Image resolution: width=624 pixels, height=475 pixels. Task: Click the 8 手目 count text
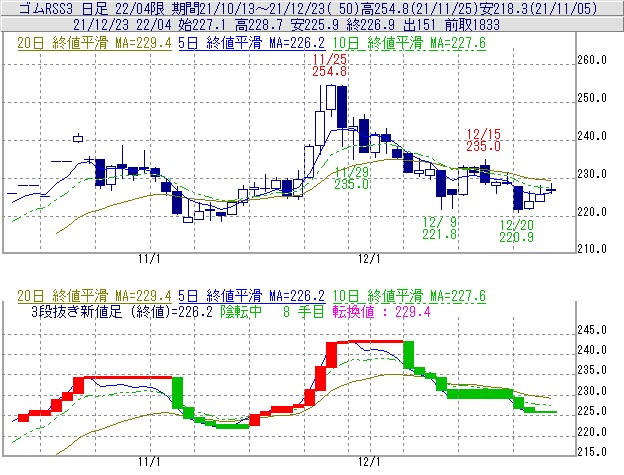point(304,311)
